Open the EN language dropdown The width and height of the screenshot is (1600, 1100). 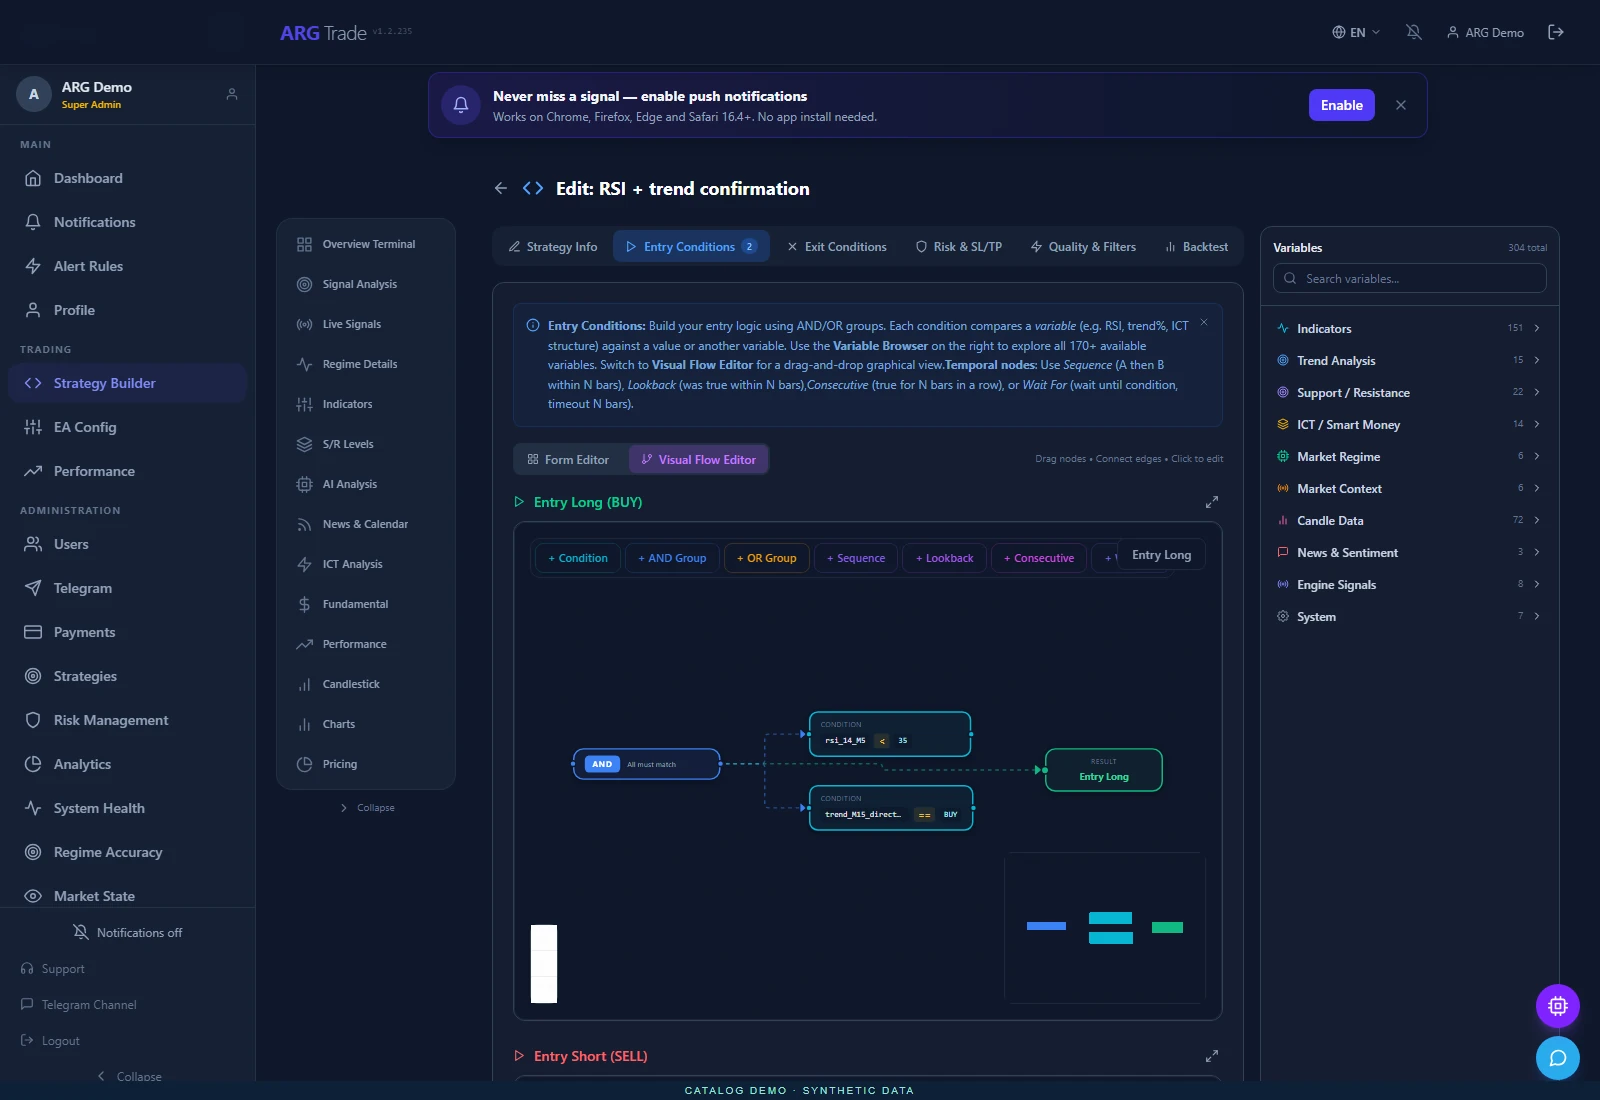pyautogui.click(x=1356, y=32)
